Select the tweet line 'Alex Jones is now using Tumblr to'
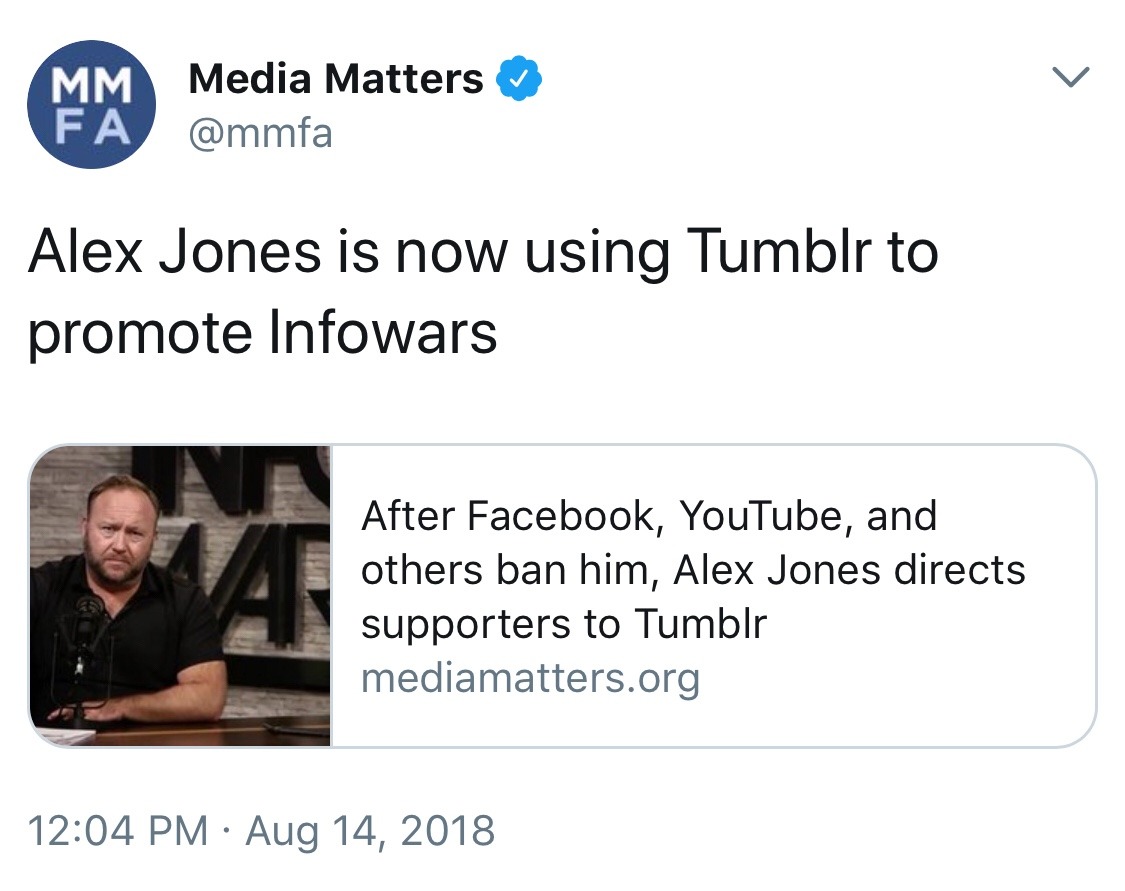Screen dimensions: 1125x891 click(483, 252)
